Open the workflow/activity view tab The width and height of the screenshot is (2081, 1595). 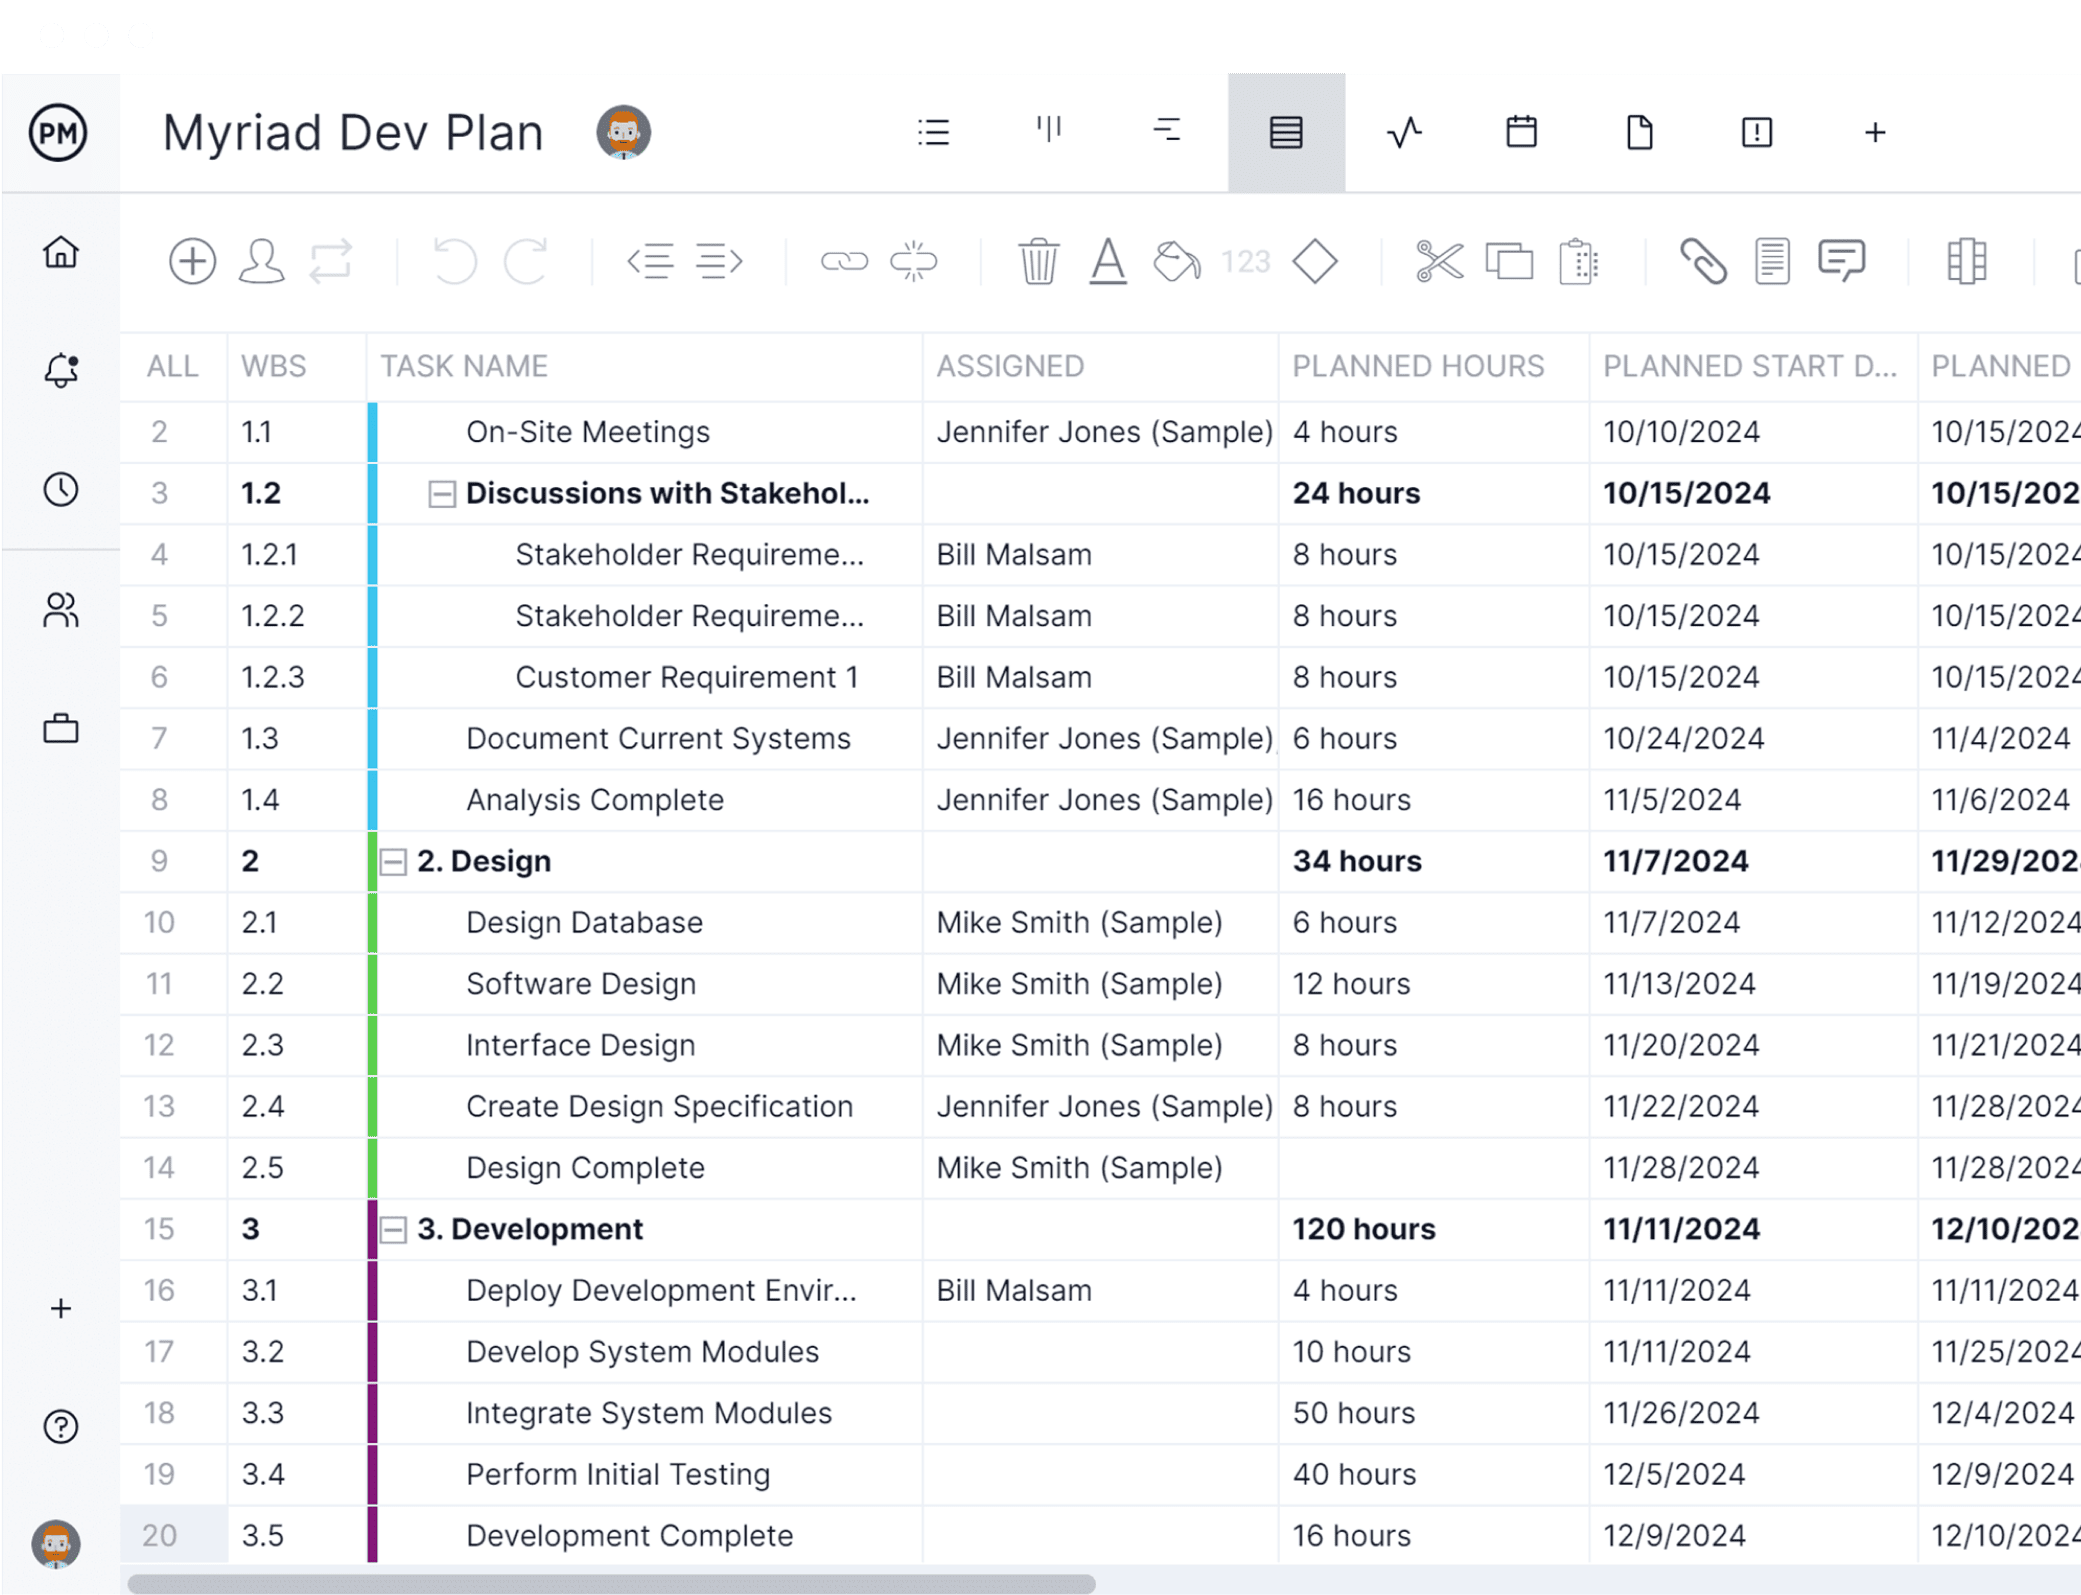pos(1404,131)
